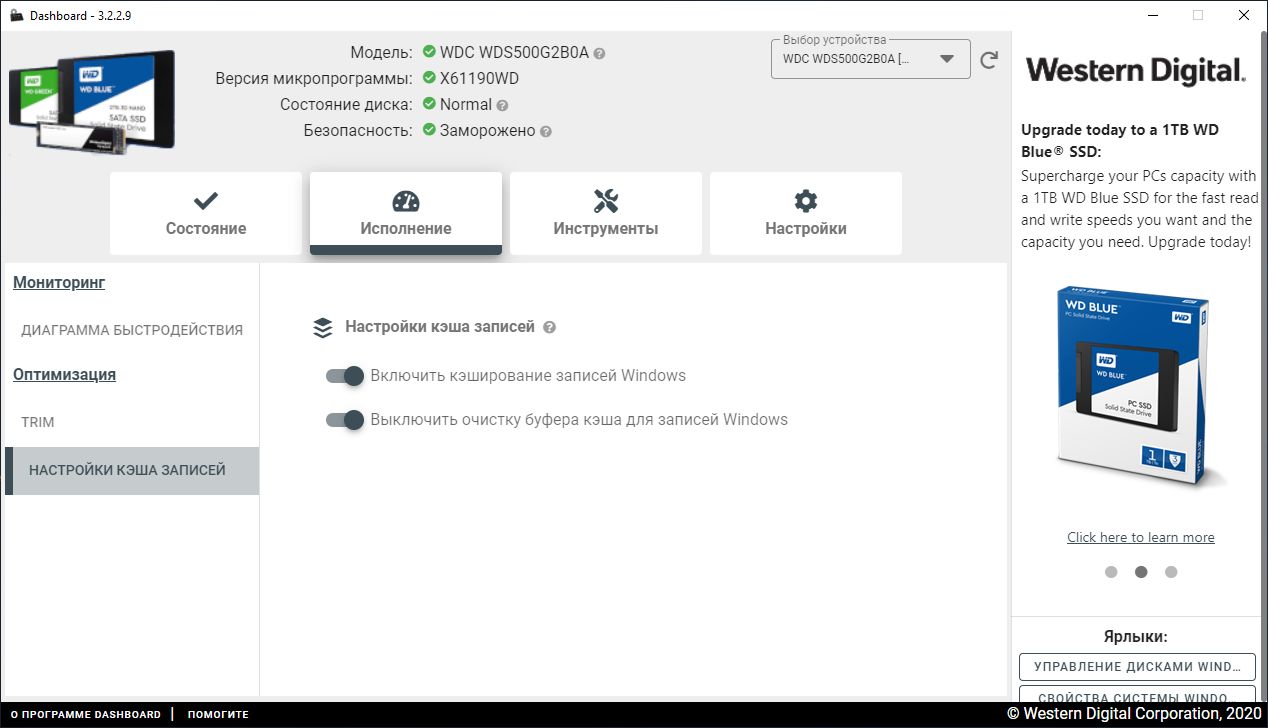Click the model name WDC WDS500G2B0A text
The height and width of the screenshot is (728, 1268).
click(514, 52)
